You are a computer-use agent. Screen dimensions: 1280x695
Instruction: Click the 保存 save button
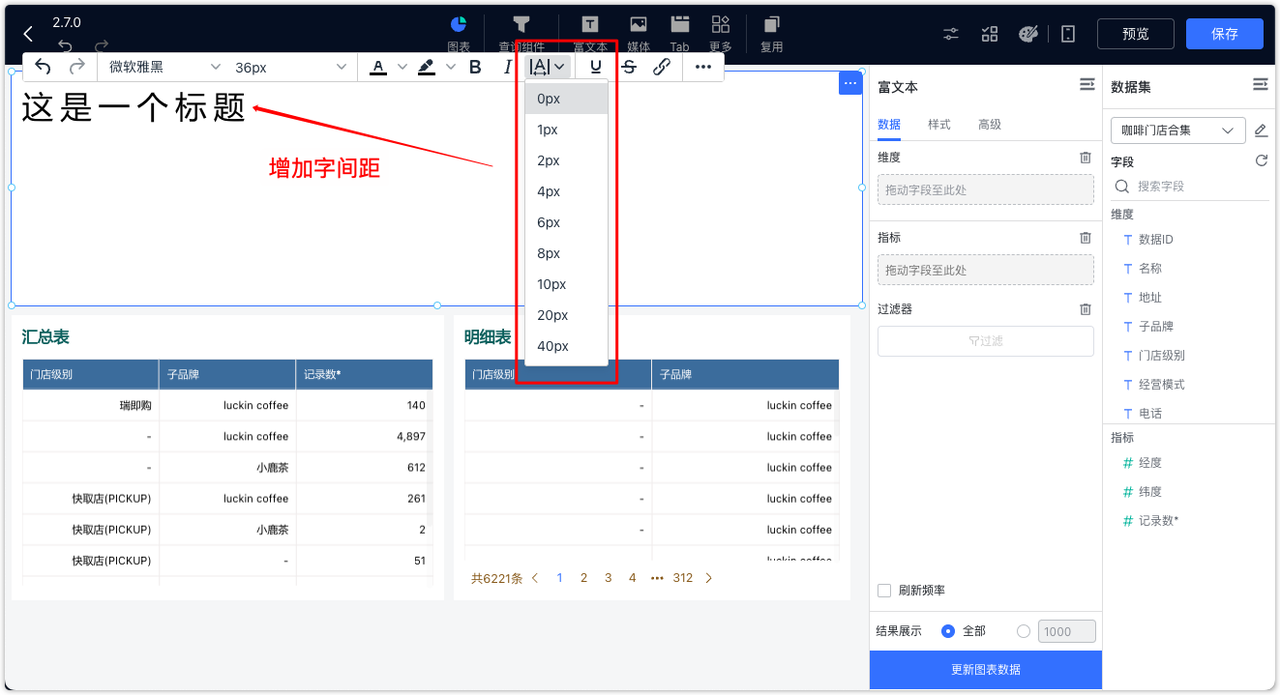point(1224,33)
